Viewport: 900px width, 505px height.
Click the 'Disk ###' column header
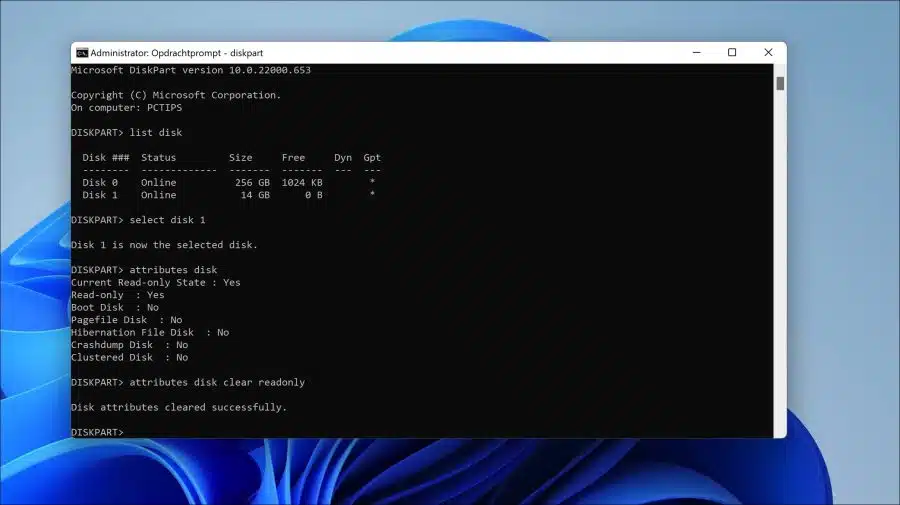pyautogui.click(x=106, y=157)
